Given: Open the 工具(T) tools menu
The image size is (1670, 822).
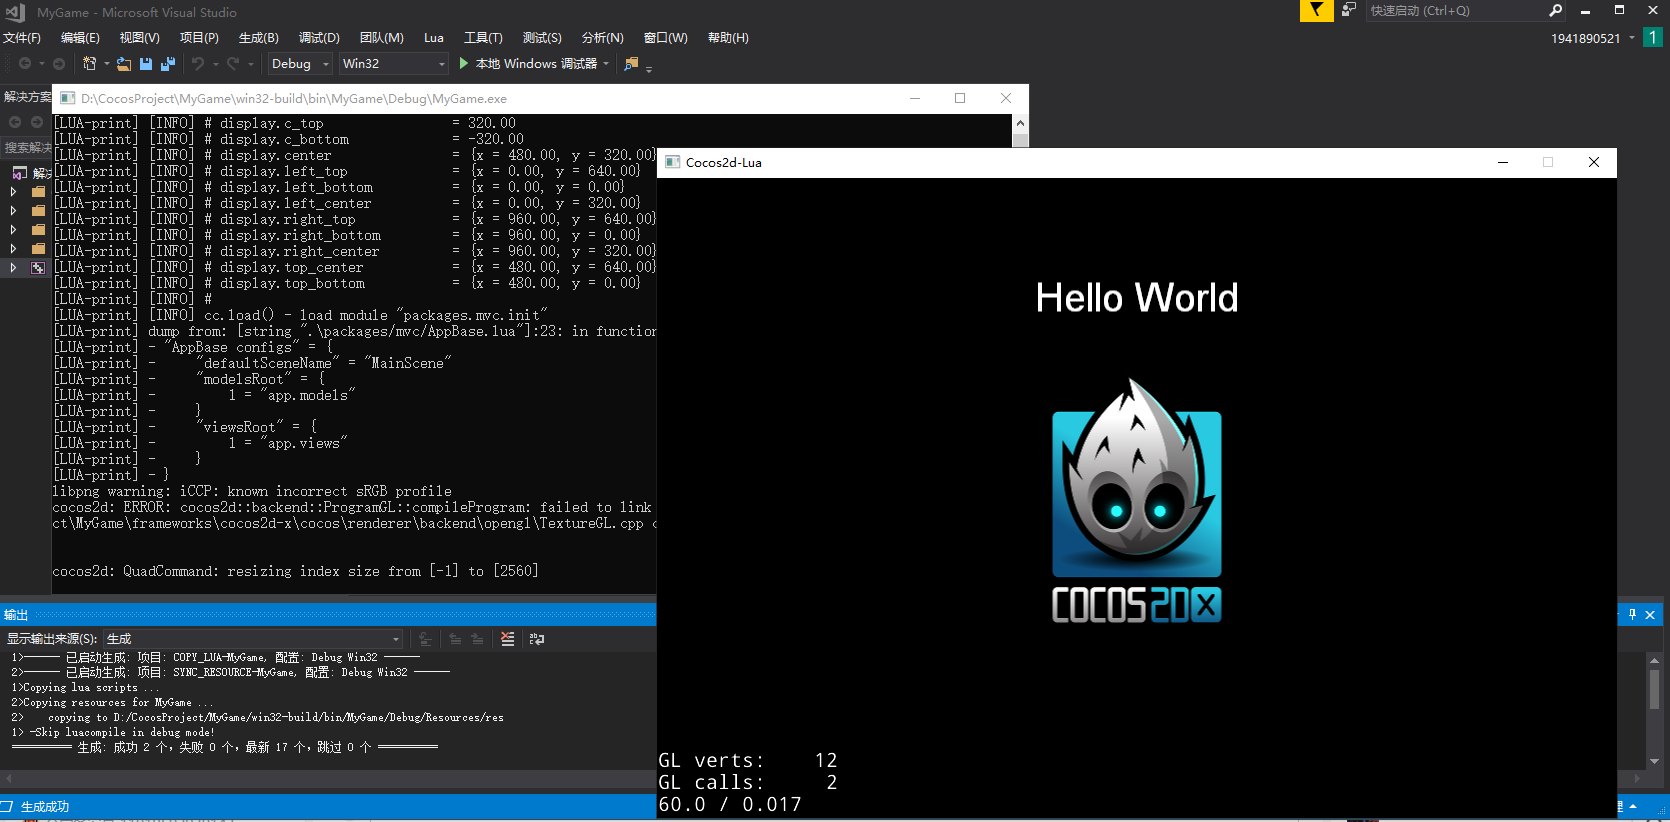Looking at the screenshot, I should [483, 38].
